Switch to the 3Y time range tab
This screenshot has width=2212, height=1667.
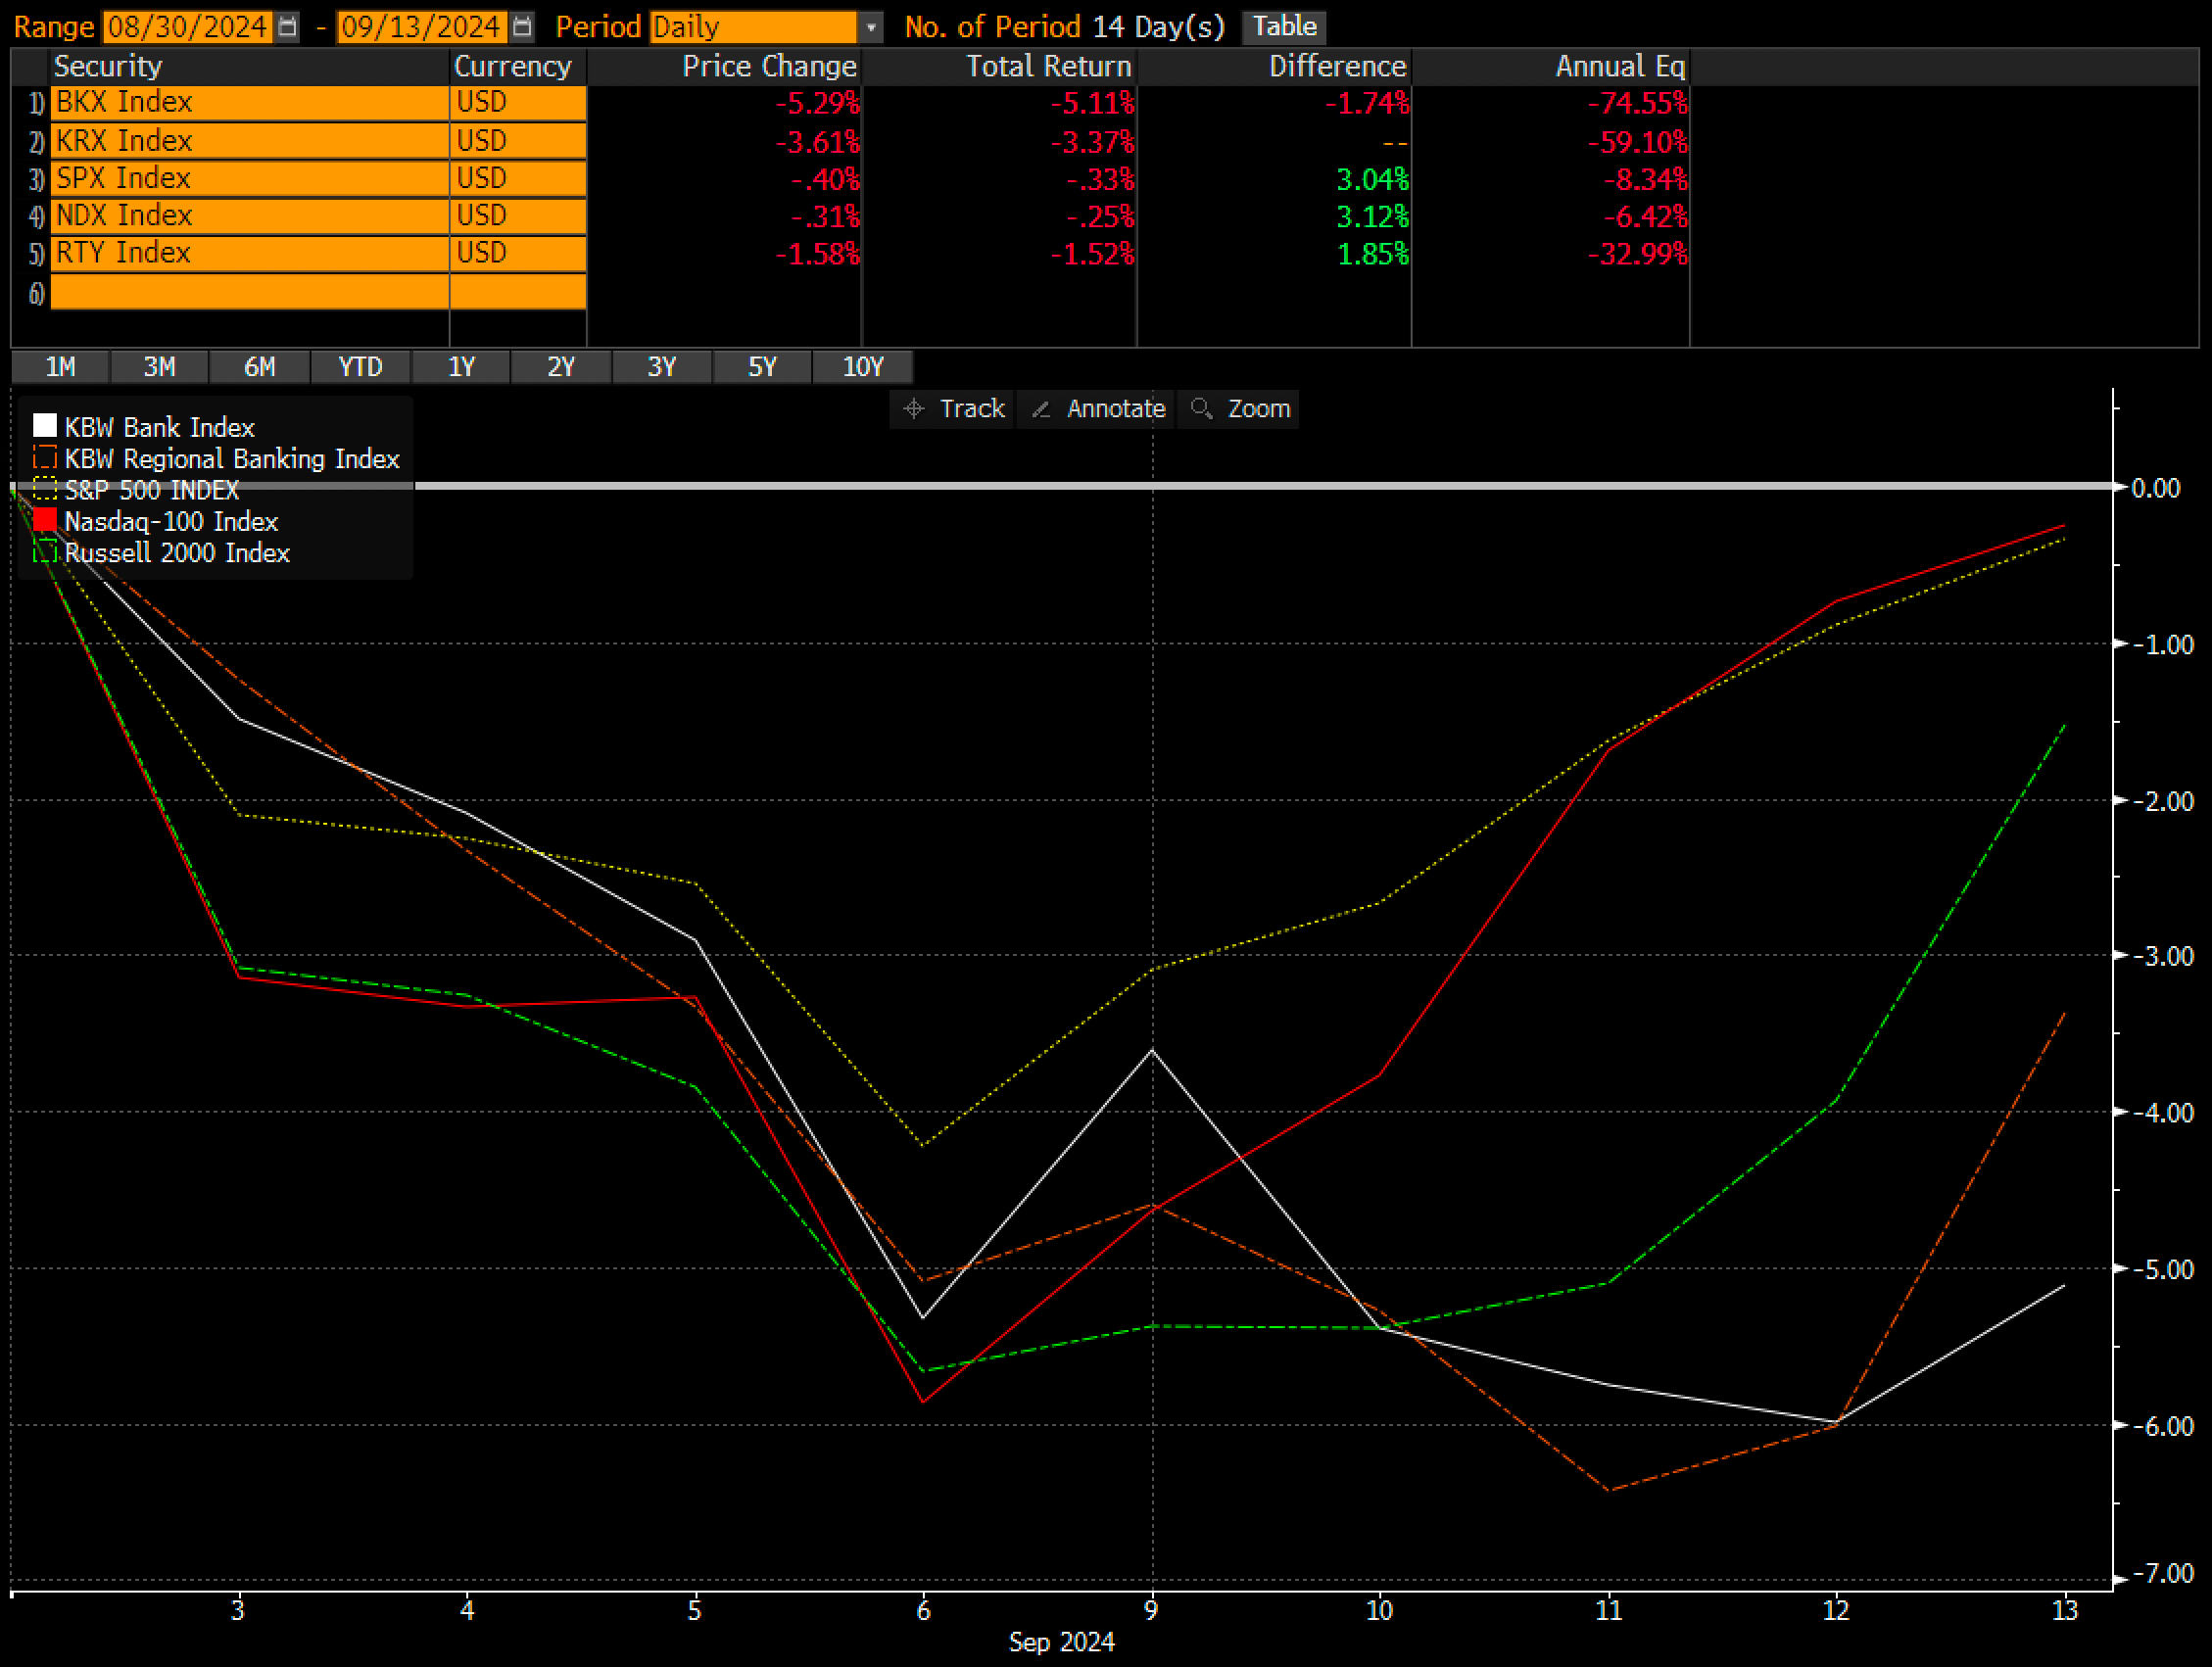(x=662, y=367)
